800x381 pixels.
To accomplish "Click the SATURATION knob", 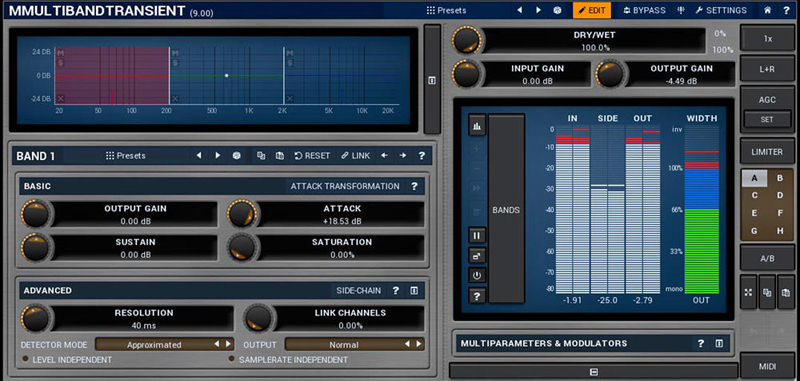I will 242,248.
